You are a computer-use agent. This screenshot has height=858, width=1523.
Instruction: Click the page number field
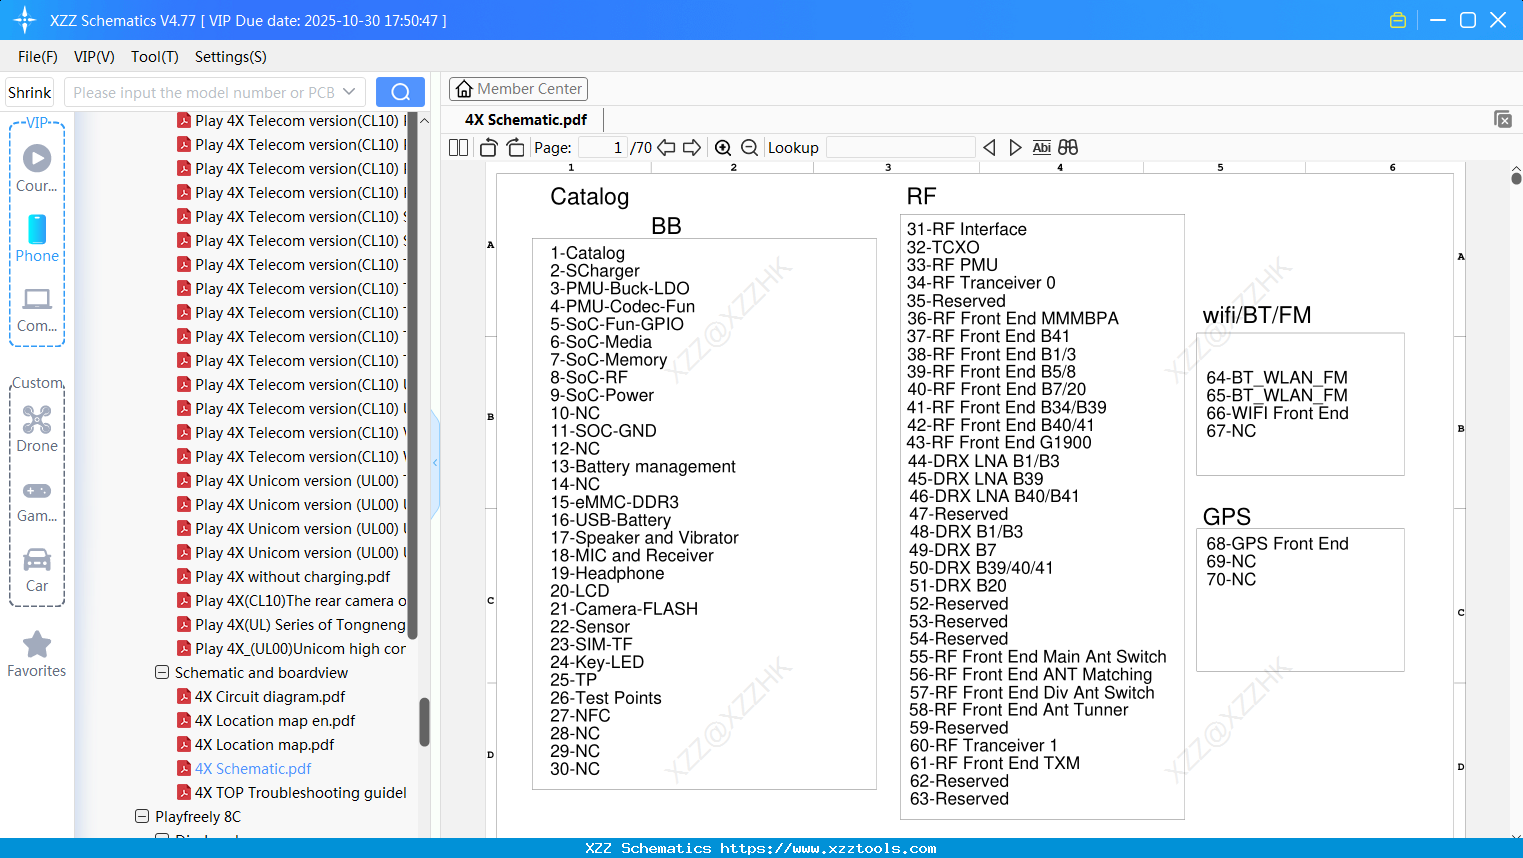[x=602, y=147]
